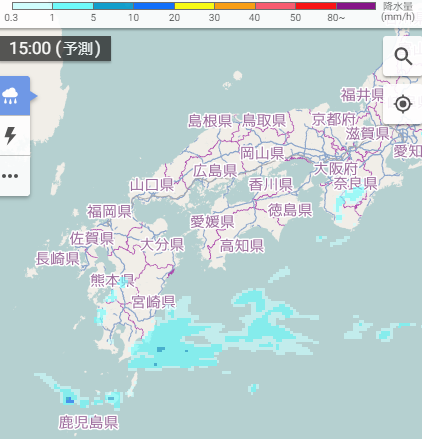Click the yellow 20-30 legend swatch
Viewport: 422px width, 439px height.
(x=195, y=6)
